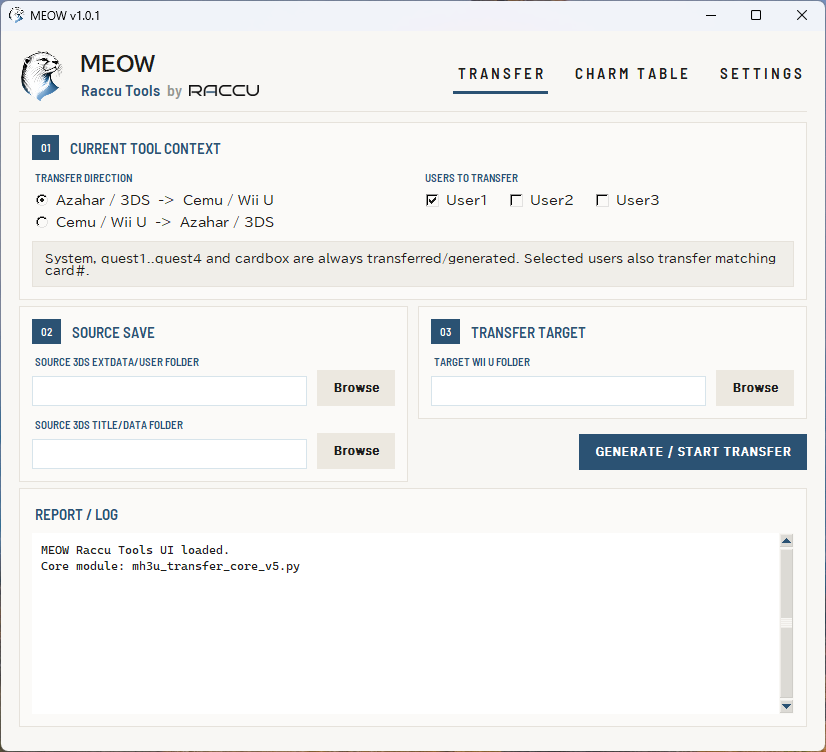Enable the User2 checkbox
This screenshot has height=752, width=826.
pyautogui.click(x=516, y=200)
